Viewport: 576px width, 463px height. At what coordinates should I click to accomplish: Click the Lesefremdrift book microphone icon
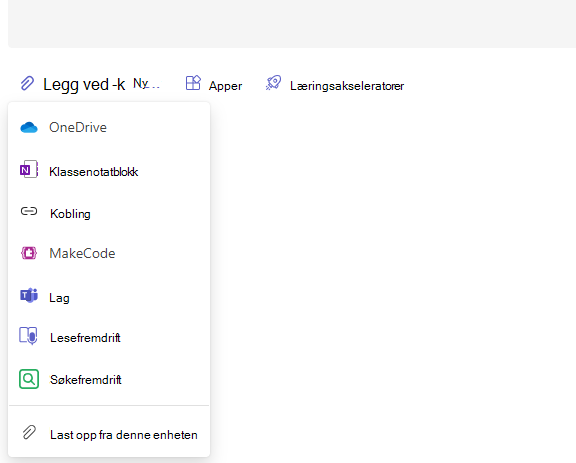pyautogui.click(x=28, y=336)
